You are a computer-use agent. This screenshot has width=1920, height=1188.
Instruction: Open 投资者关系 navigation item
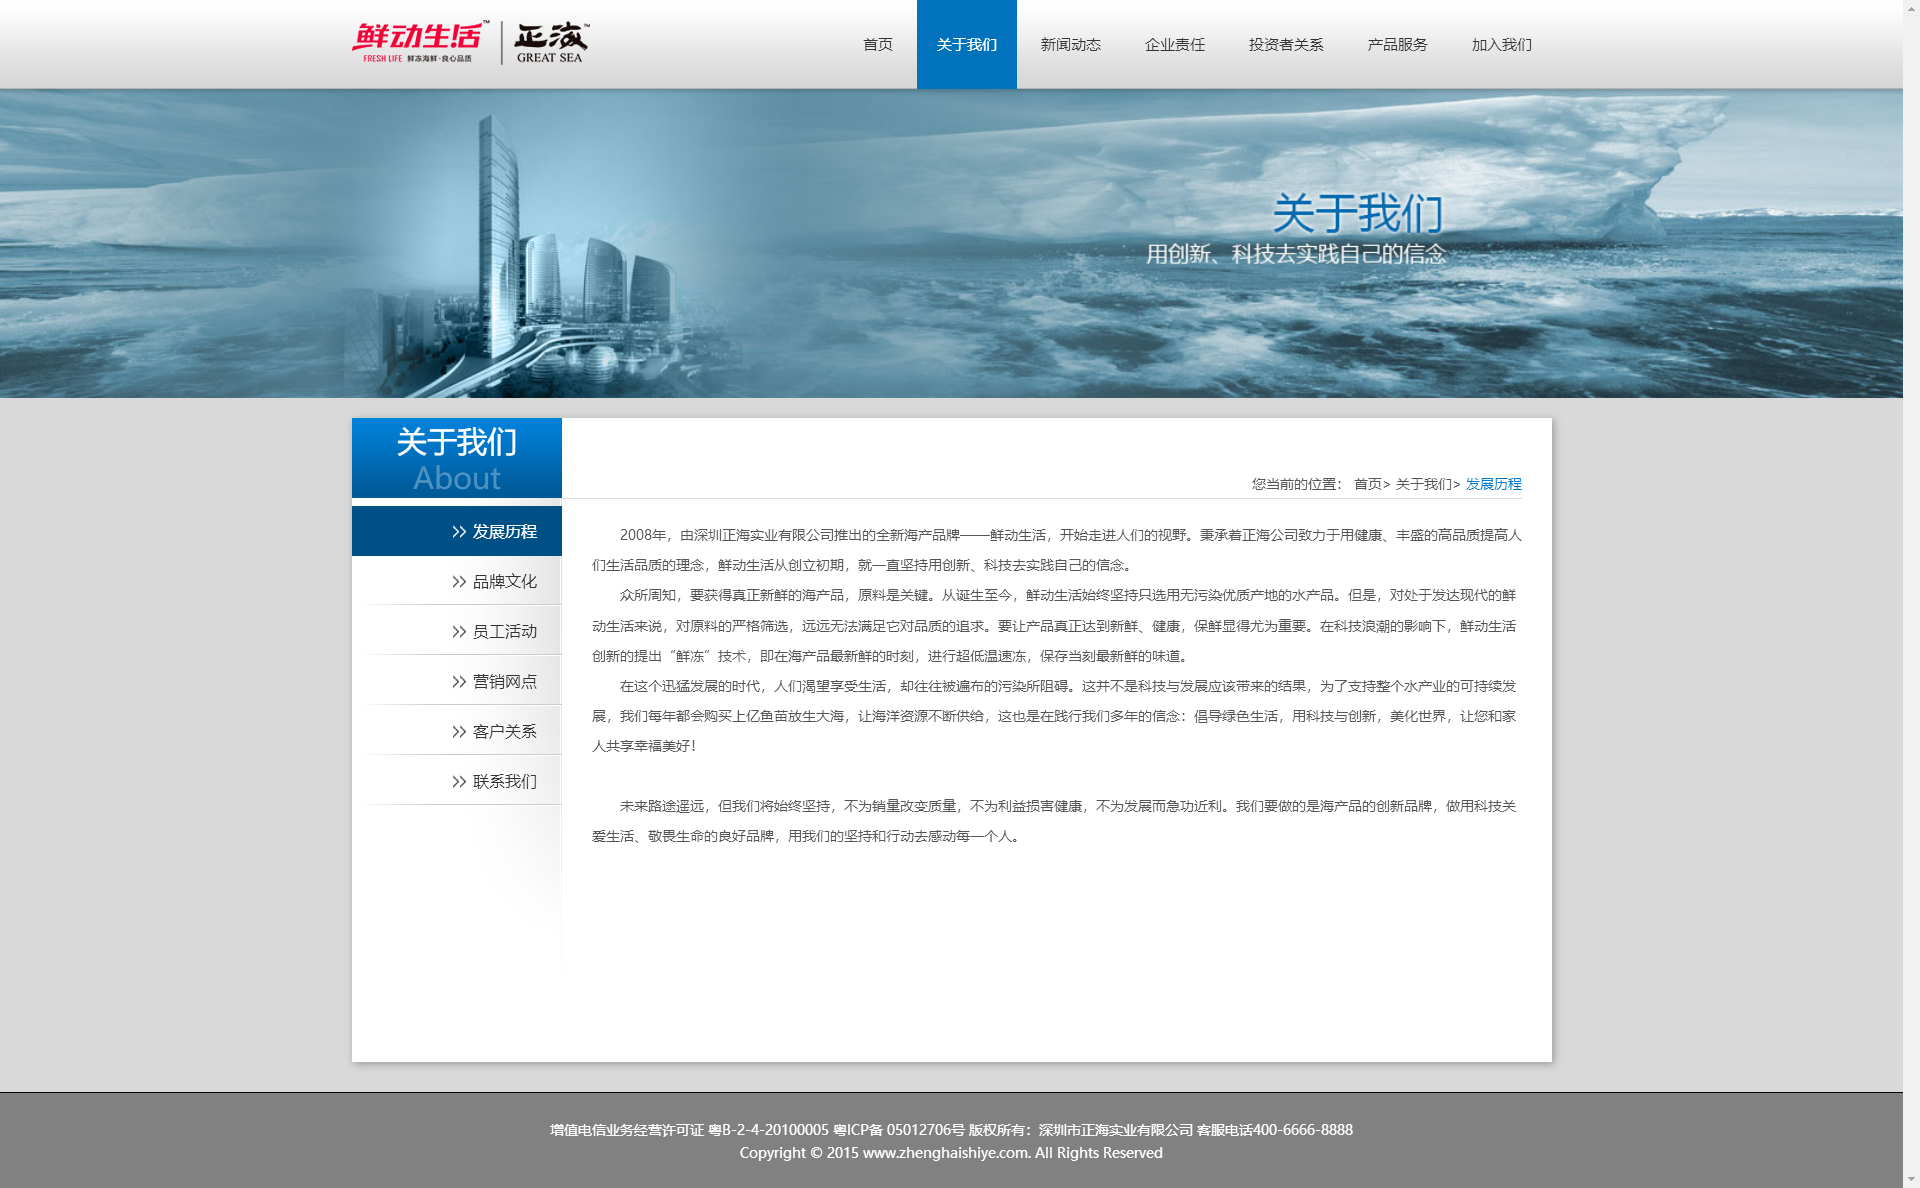tap(1285, 45)
